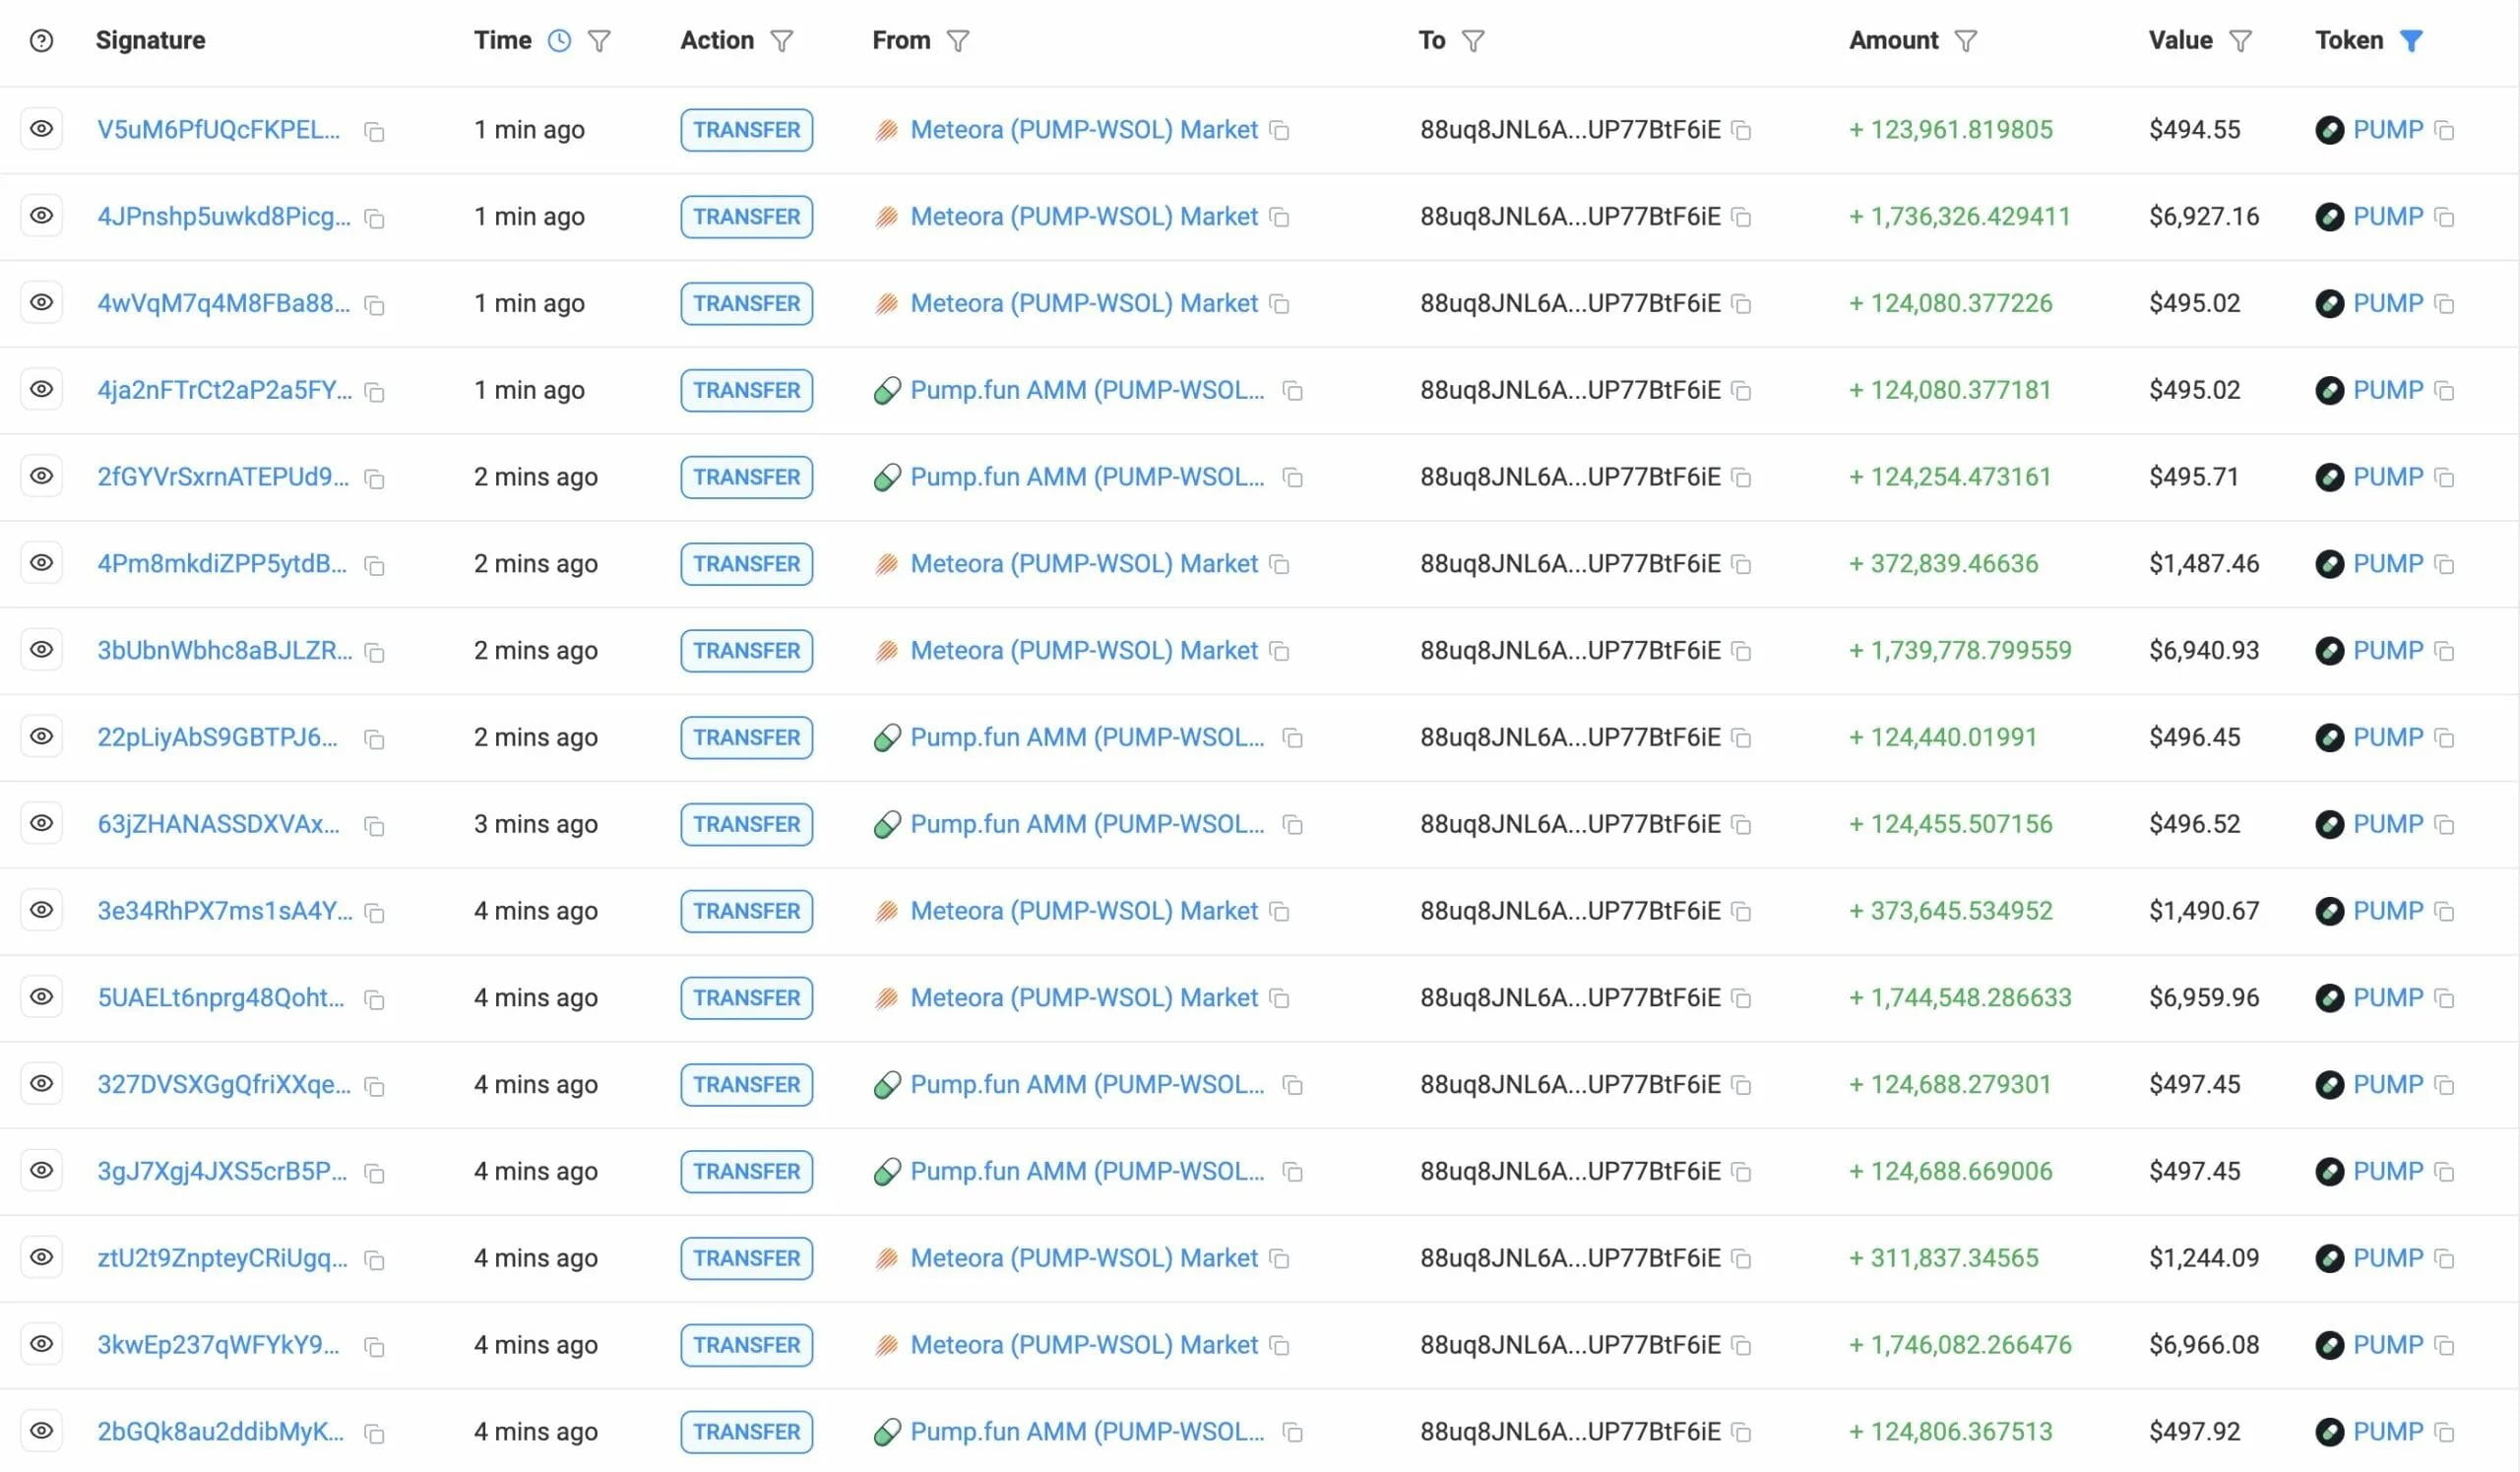Copy To address in 3bUbnWbhc8aBJLZR row
2520x1472 pixels.
pos(1741,652)
